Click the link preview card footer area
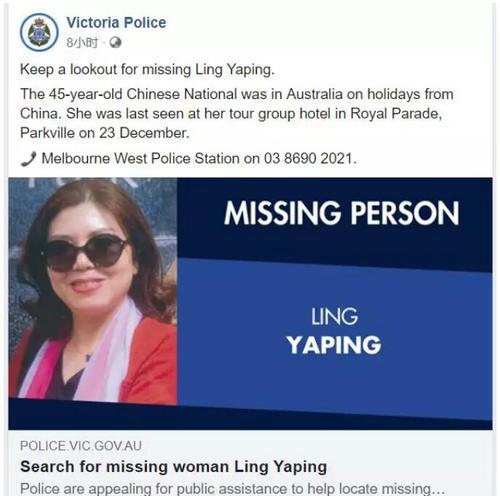500x496 pixels. click(250, 463)
